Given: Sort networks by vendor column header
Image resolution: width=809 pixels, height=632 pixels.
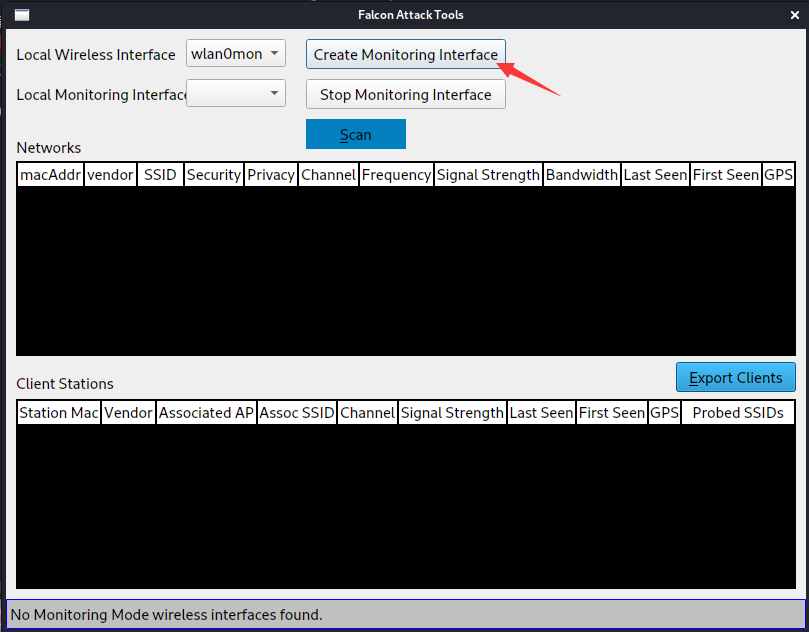Looking at the screenshot, I should (110, 175).
